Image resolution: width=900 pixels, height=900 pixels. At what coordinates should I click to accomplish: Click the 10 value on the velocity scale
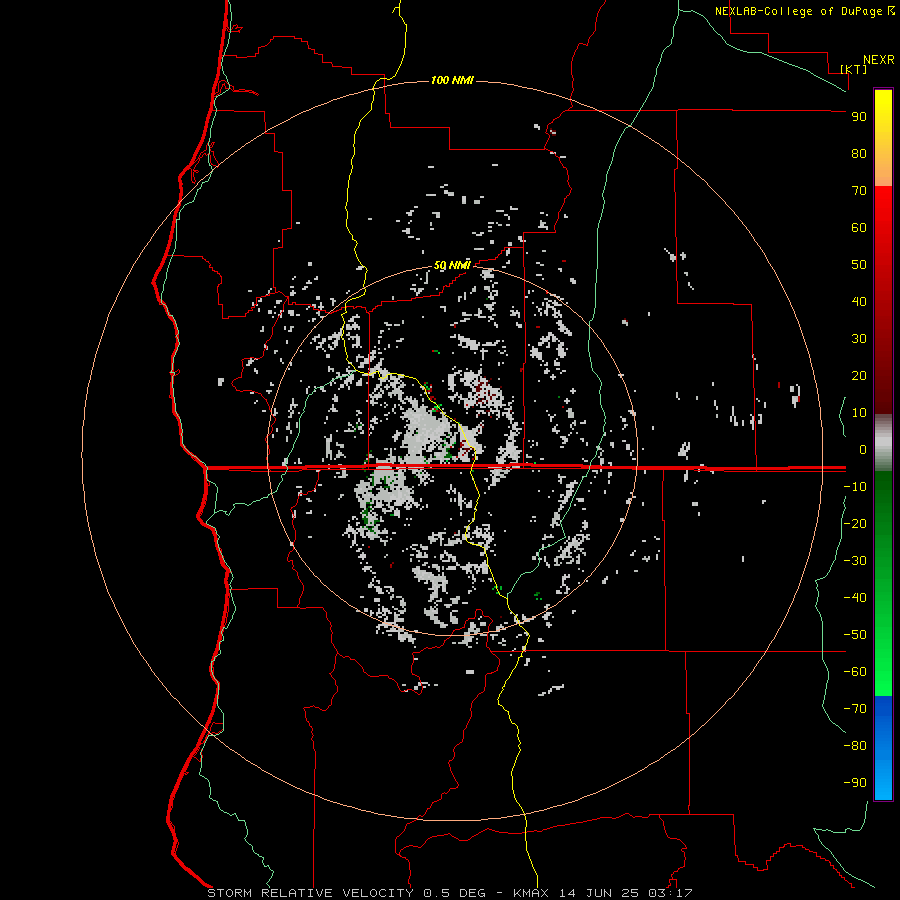pos(859,413)
